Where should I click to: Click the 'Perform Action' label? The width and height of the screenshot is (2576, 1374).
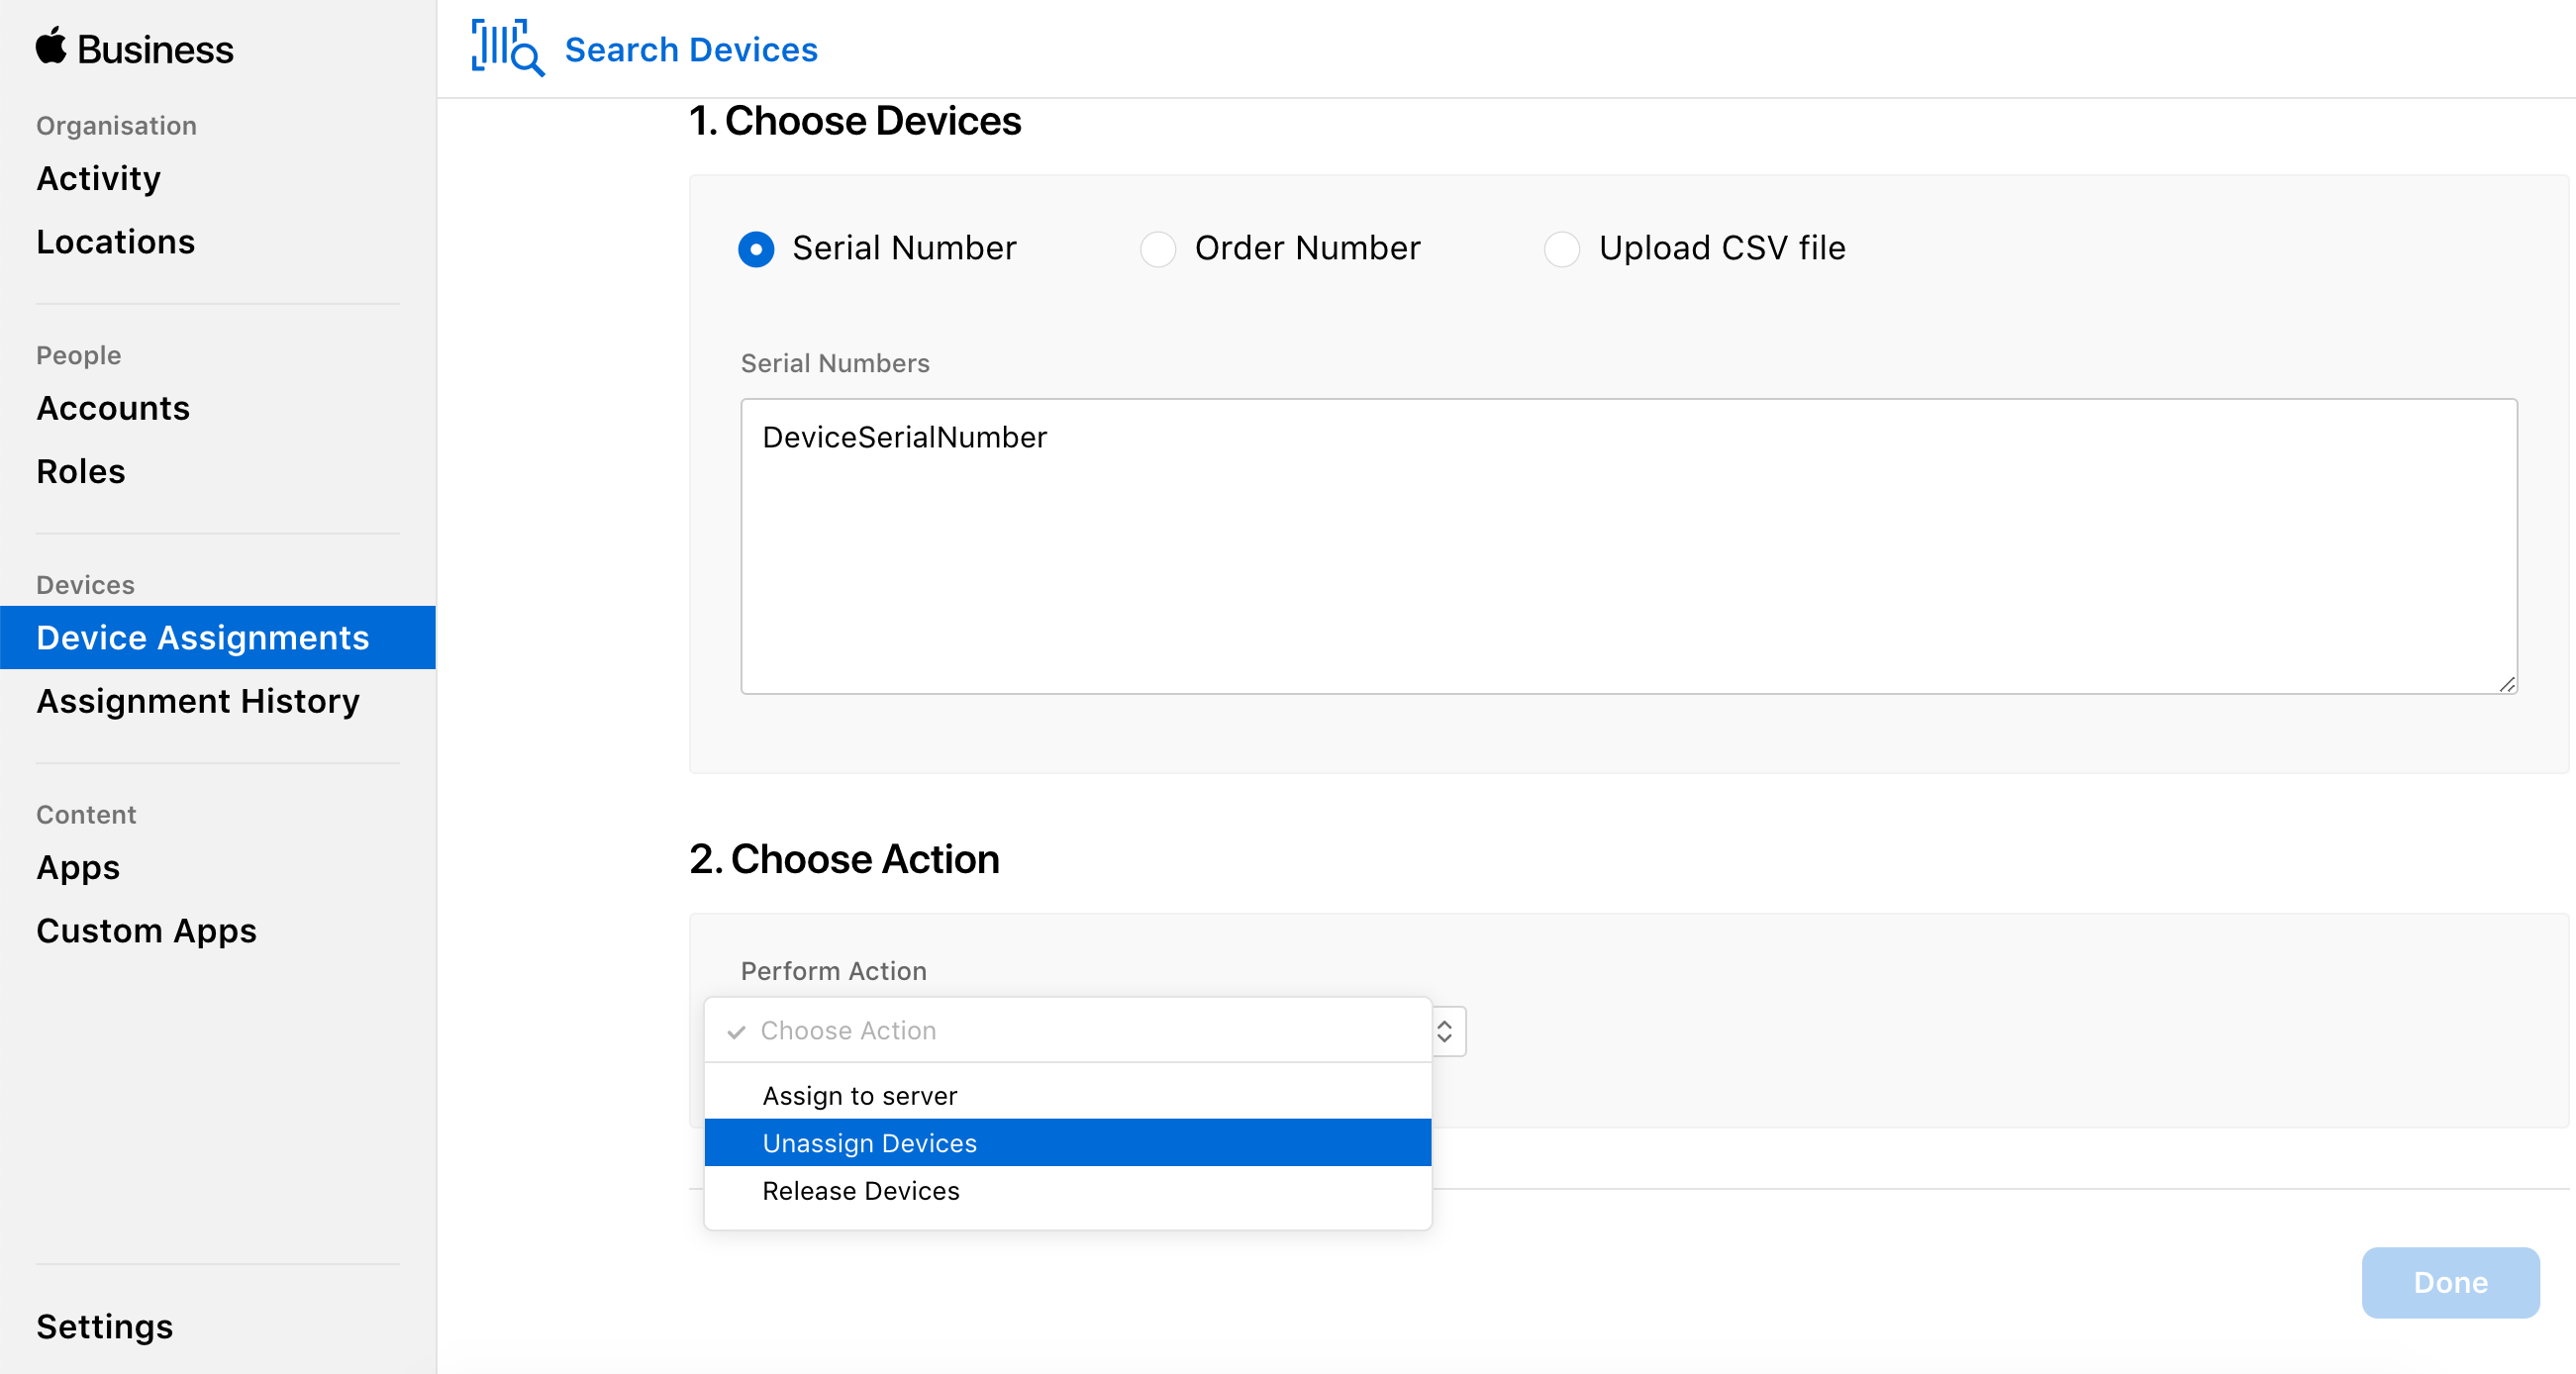point(833,971)
